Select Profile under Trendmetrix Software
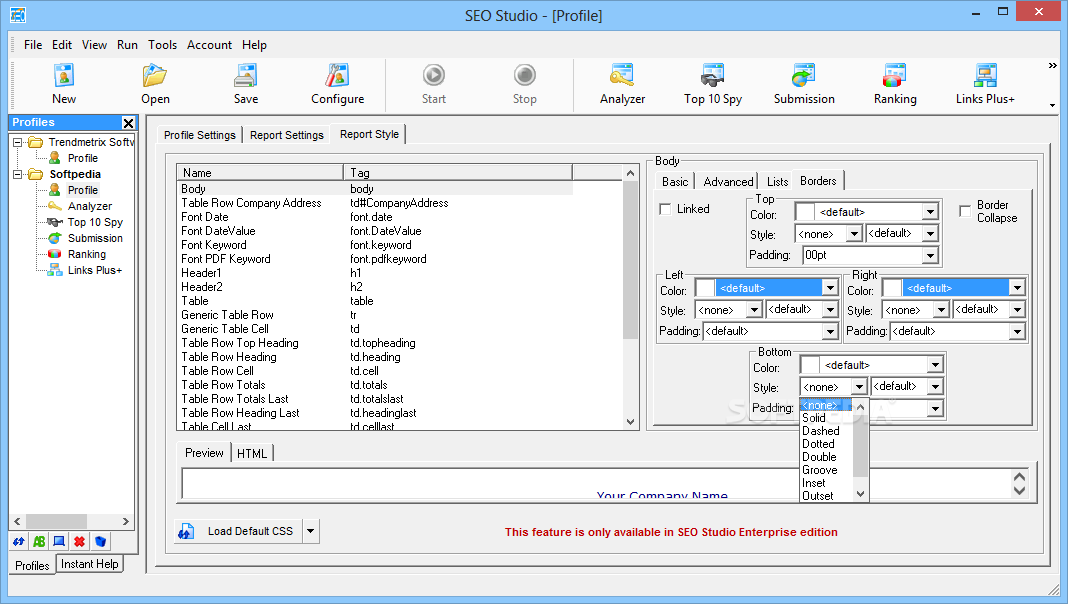The width and height of the screenshot is (1068, 604). (x=82, y=158)
